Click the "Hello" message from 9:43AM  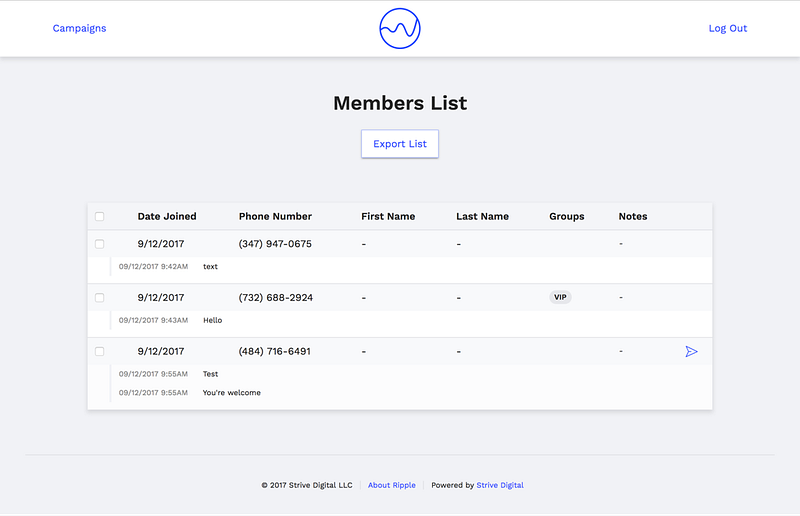point(212,321)
